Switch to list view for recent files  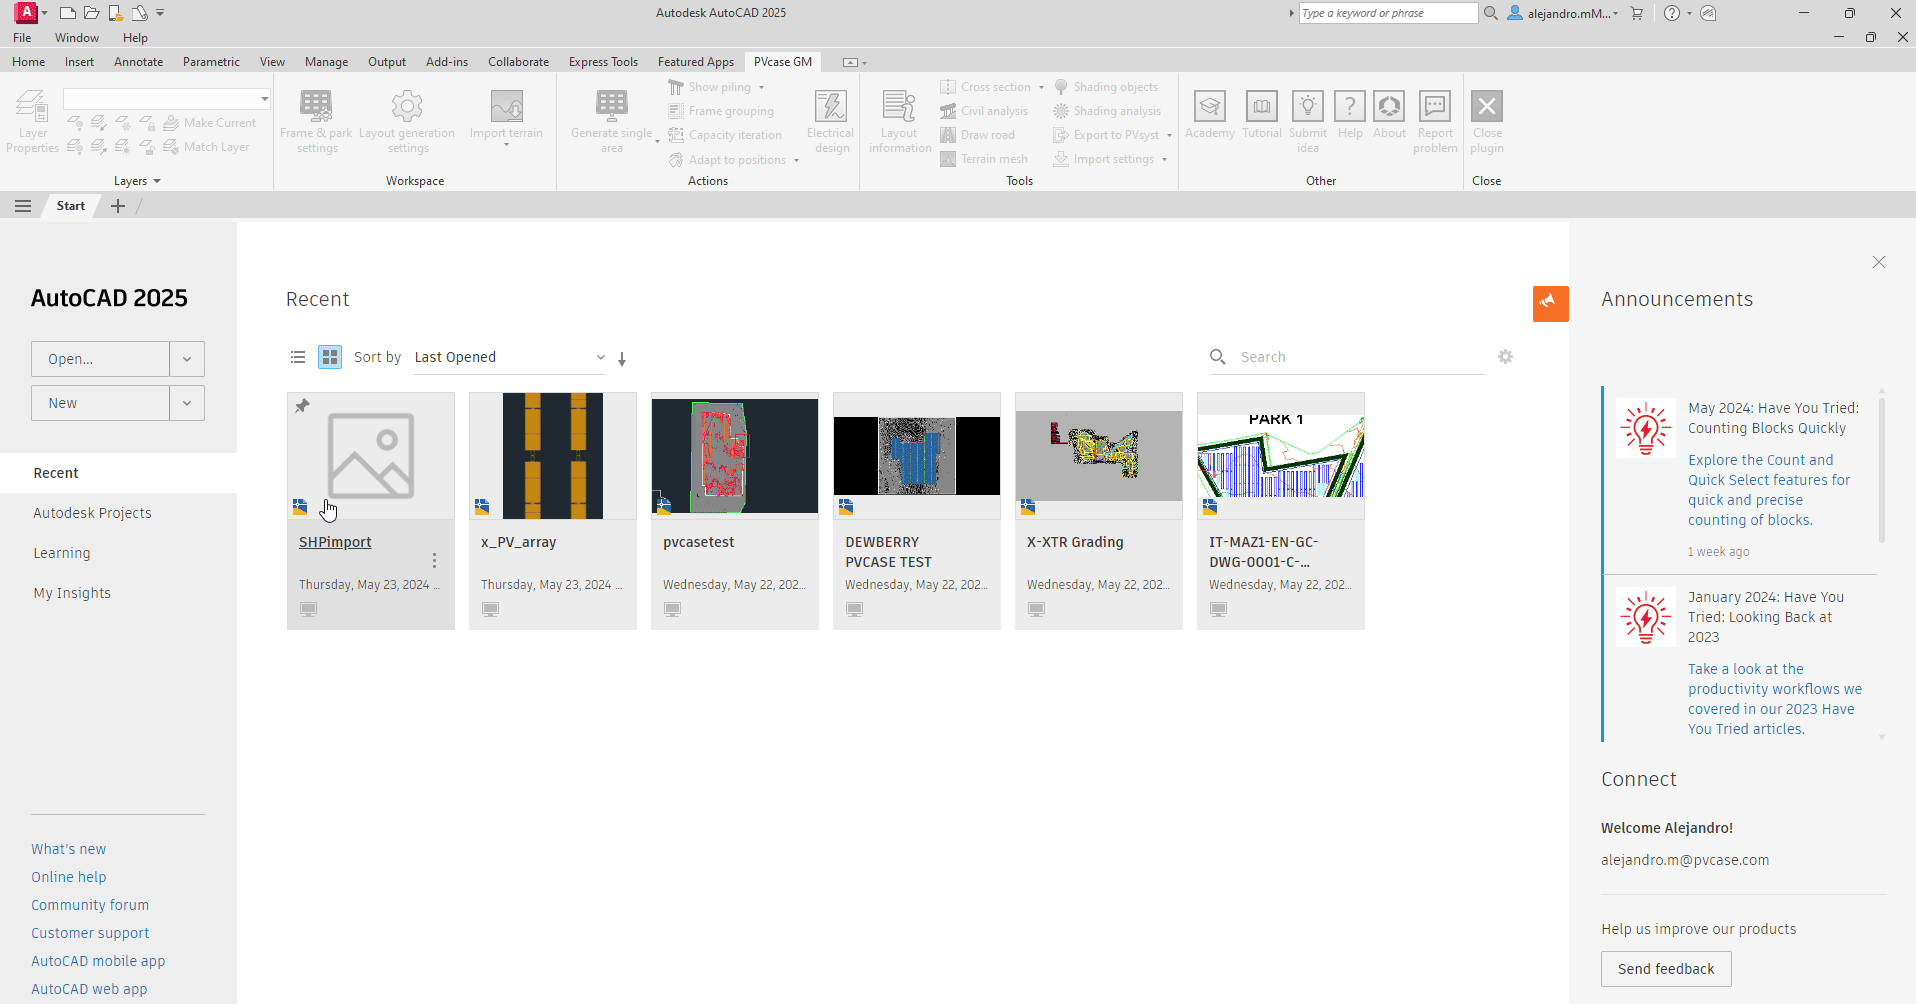pos(297,357)
